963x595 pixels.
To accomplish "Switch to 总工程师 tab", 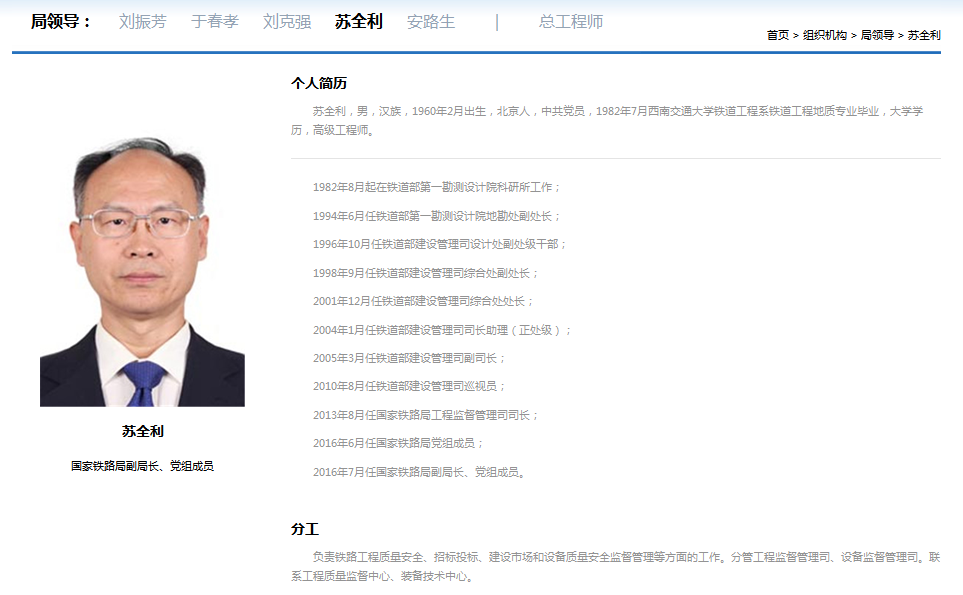I will [x=571, y=21].
